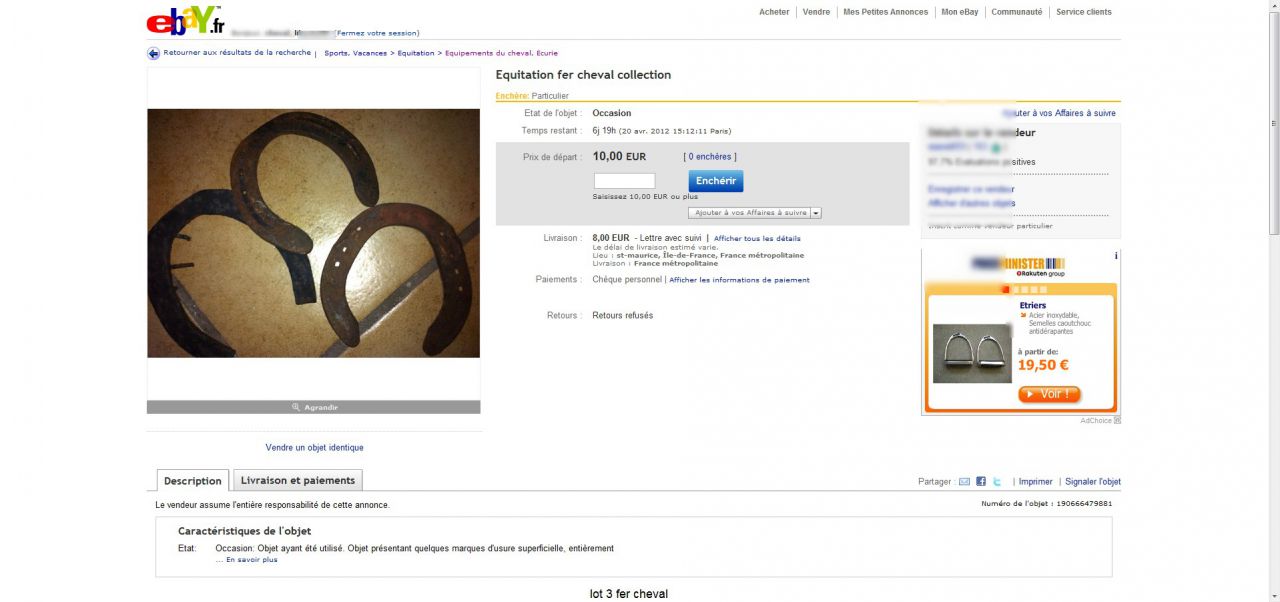Image resolution: width=1280 pixels, height=602 pixels.
Task: Select the Description tab
Action: tap(192, 481)
